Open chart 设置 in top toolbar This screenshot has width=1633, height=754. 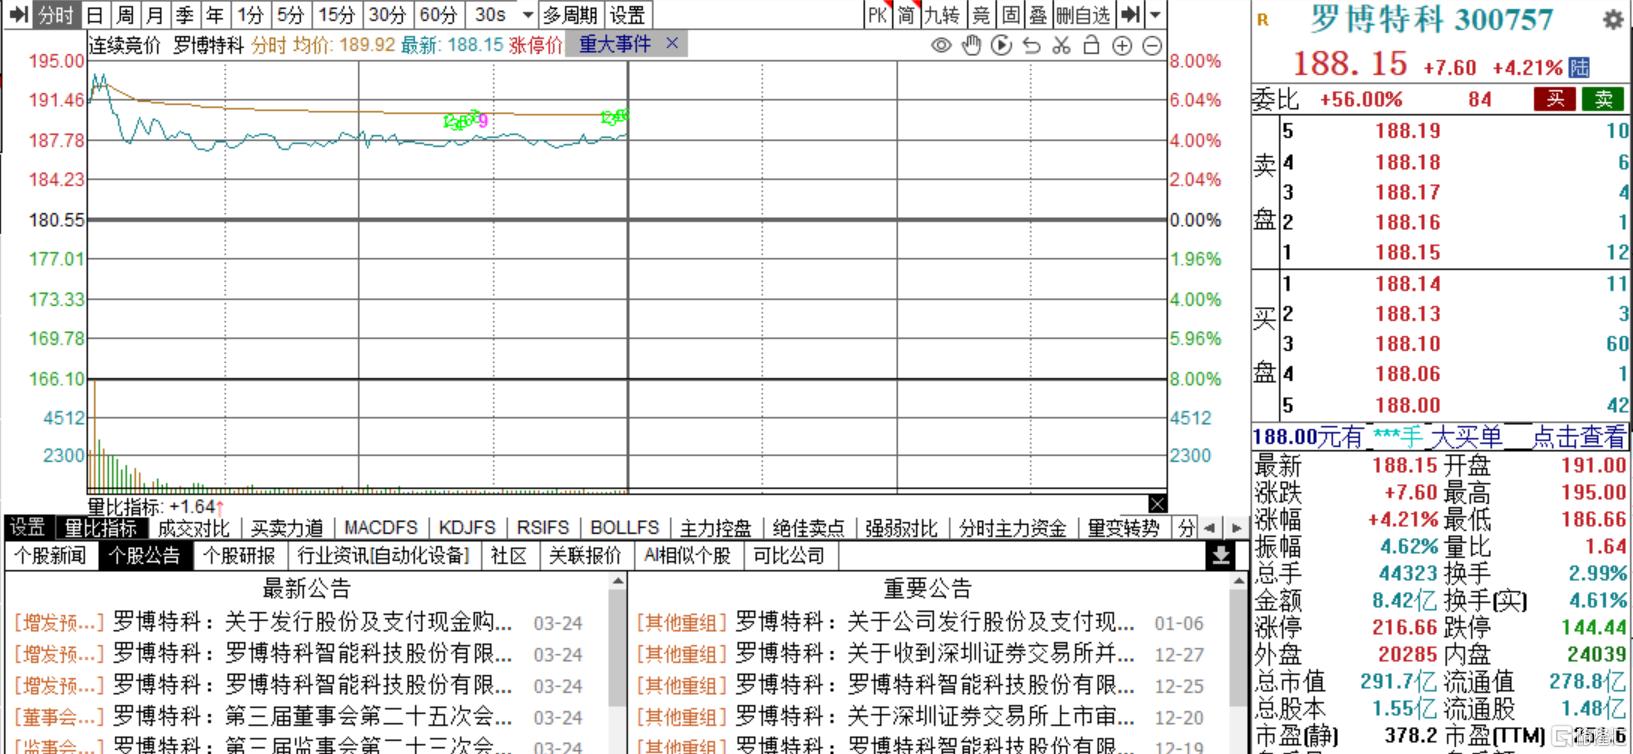tap(627, 15)
